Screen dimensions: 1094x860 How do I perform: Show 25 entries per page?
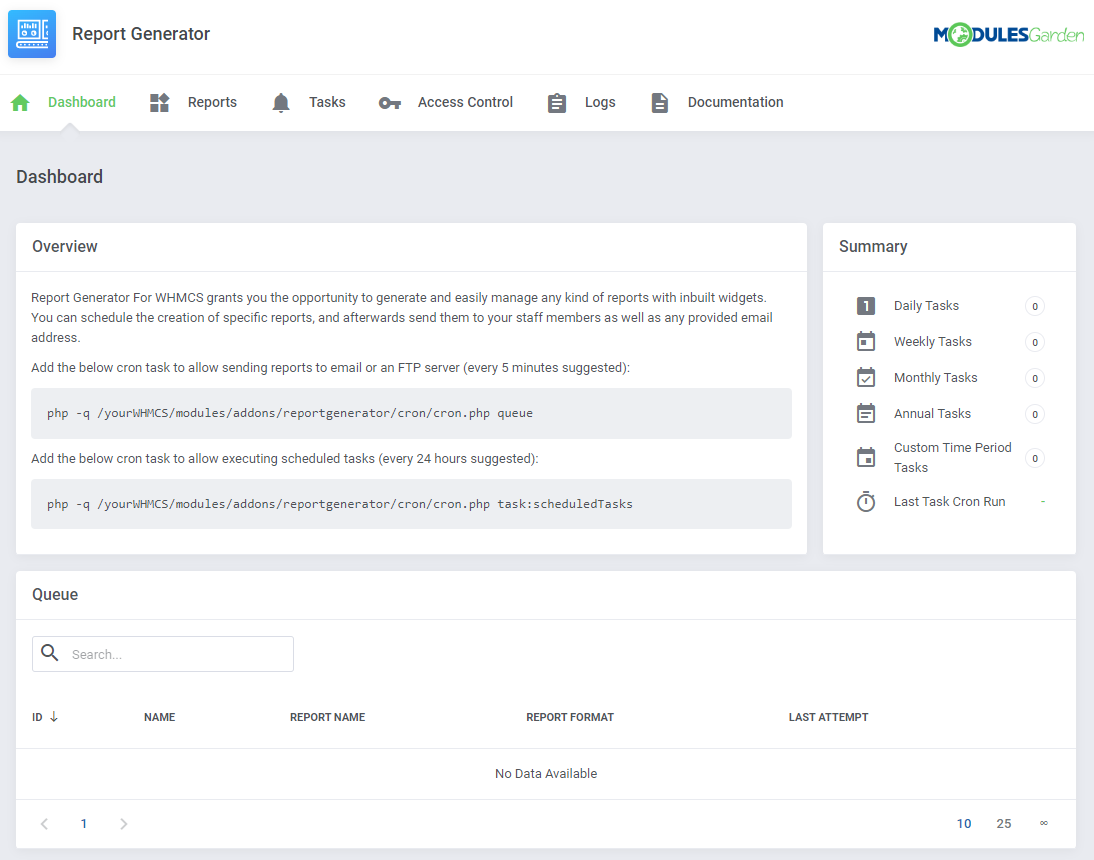(1003, 824)
